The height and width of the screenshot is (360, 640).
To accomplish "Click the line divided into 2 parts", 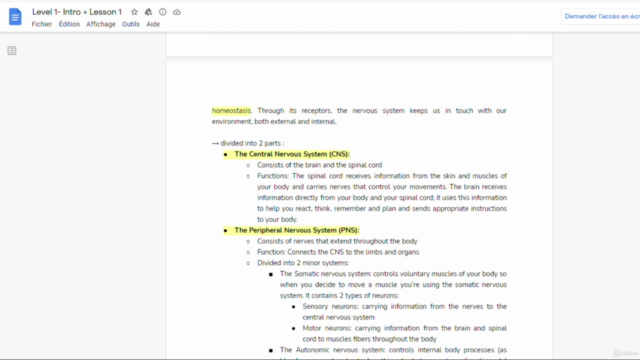I will pos(252,143).
